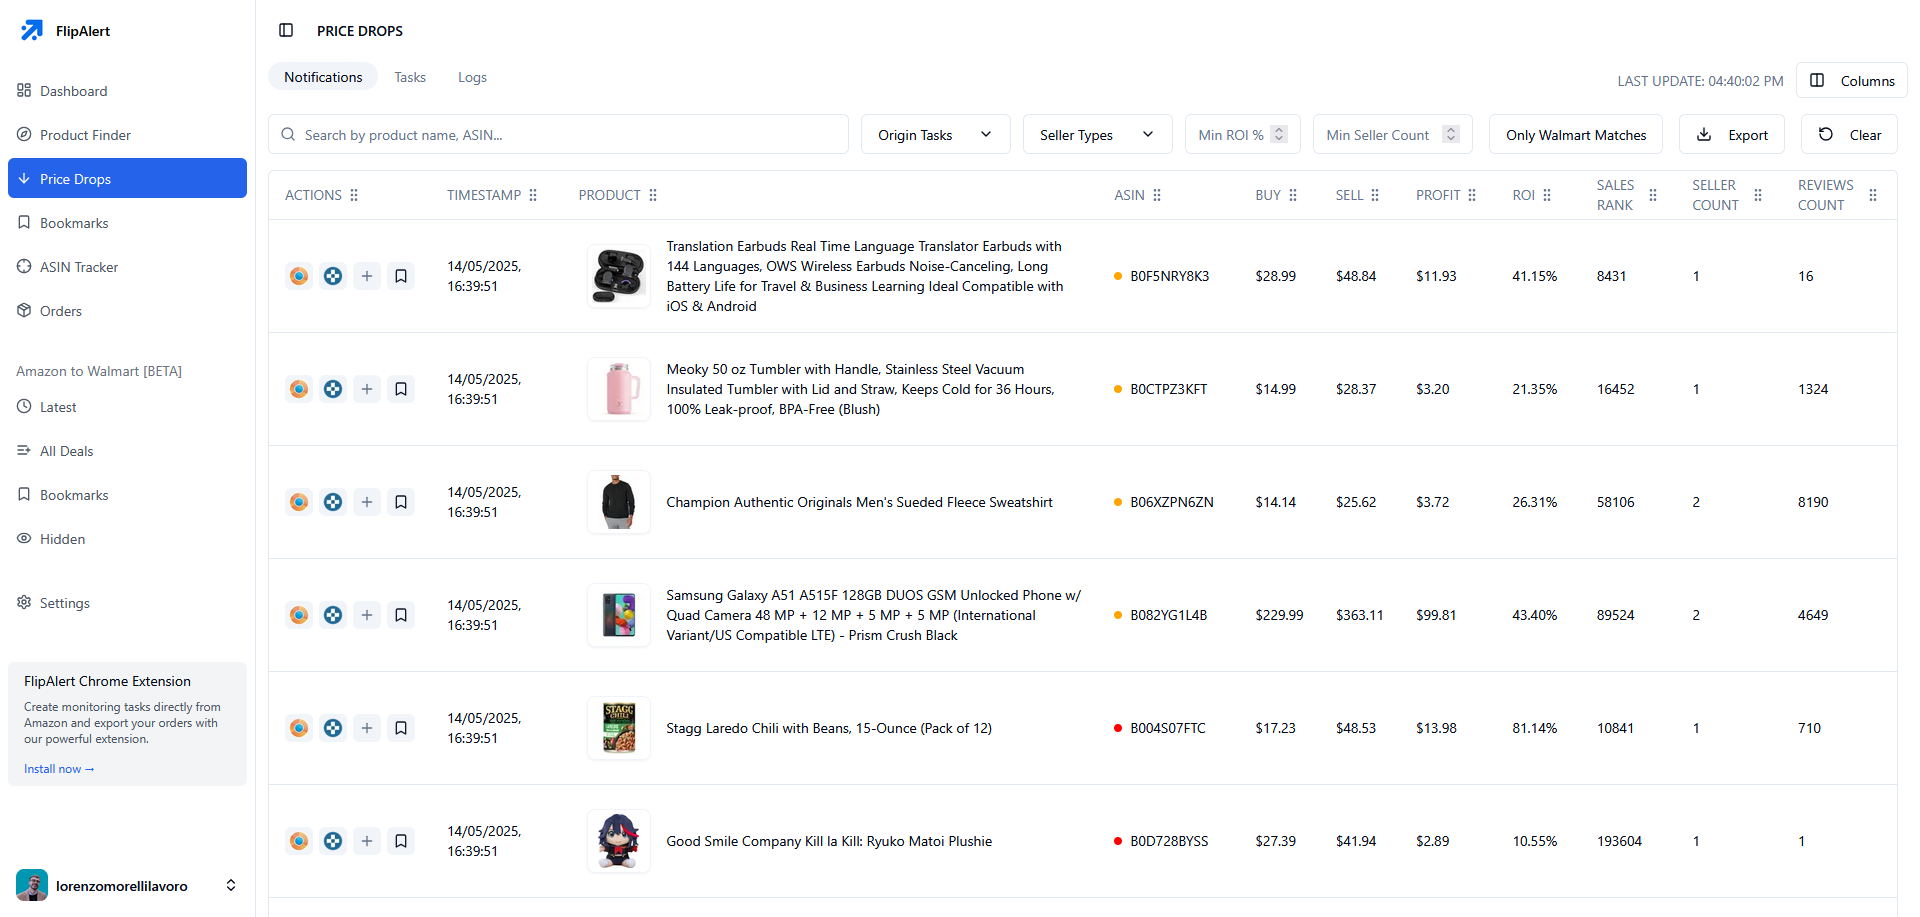
Task: Open the Seller Types dropdown
Action: click(x=1097, y=135)
